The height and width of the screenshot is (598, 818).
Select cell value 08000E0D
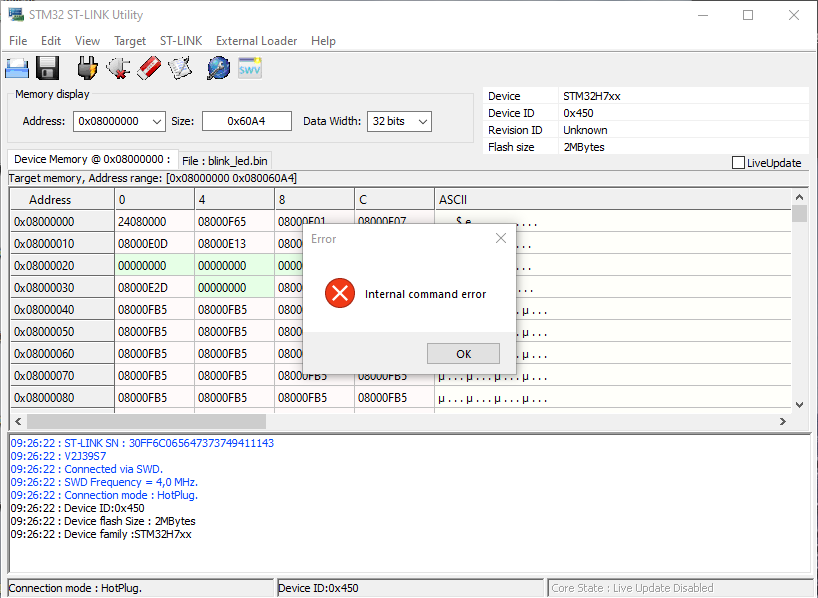click(x=154, y=244)
